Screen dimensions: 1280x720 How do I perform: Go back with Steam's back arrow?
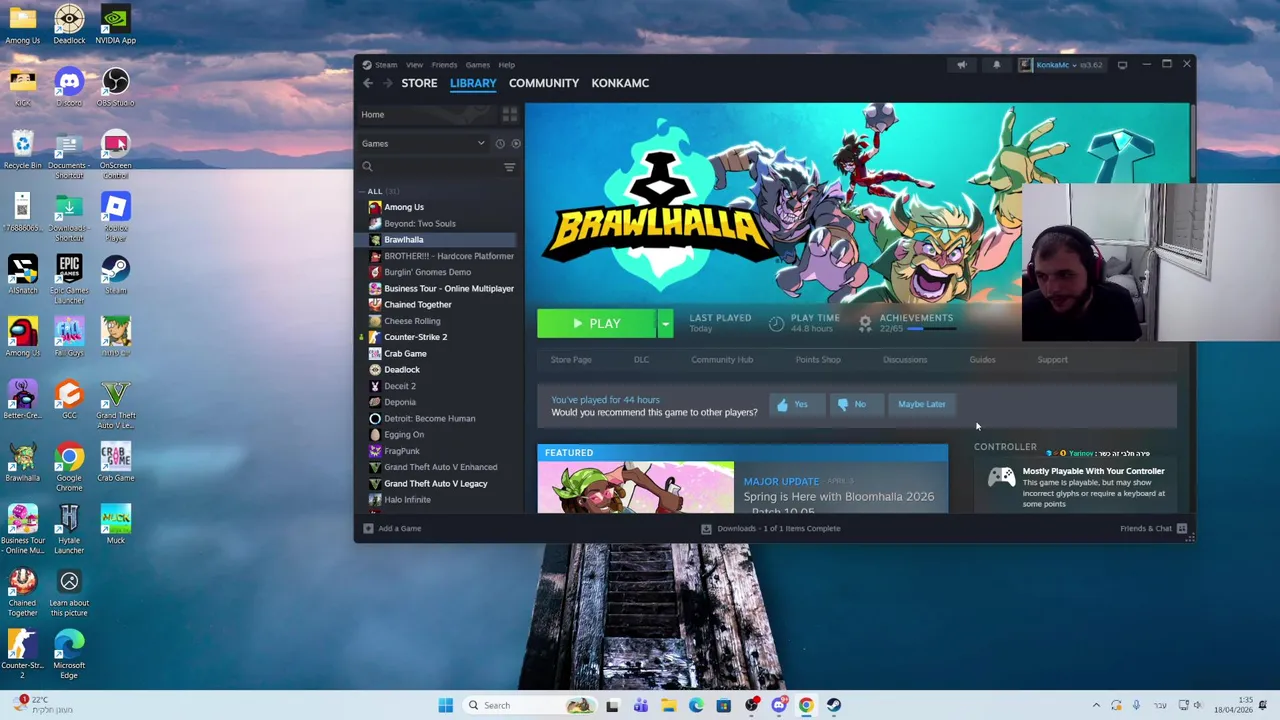click(368, 83)
